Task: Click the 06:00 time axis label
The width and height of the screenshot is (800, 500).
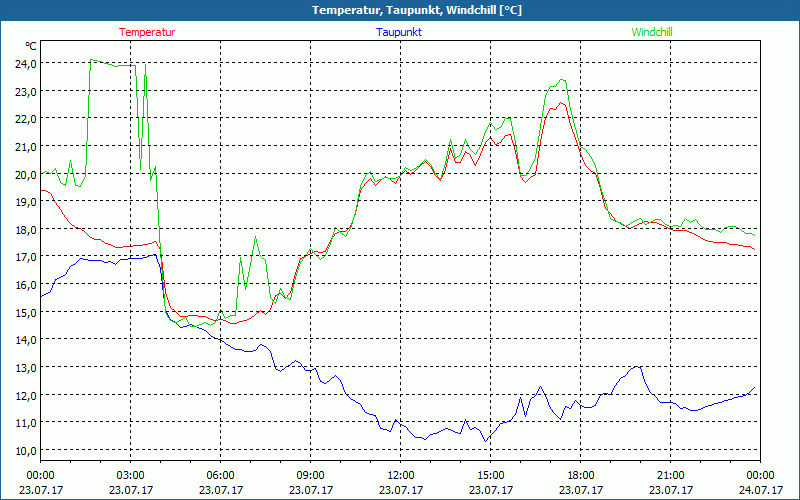Action: (220, 476)
